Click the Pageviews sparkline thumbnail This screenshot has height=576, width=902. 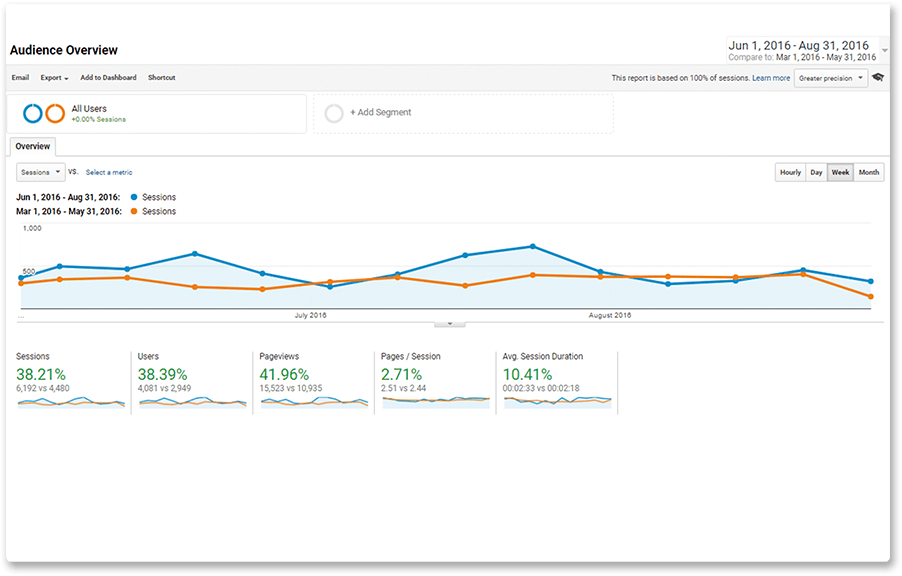[314, 401]
